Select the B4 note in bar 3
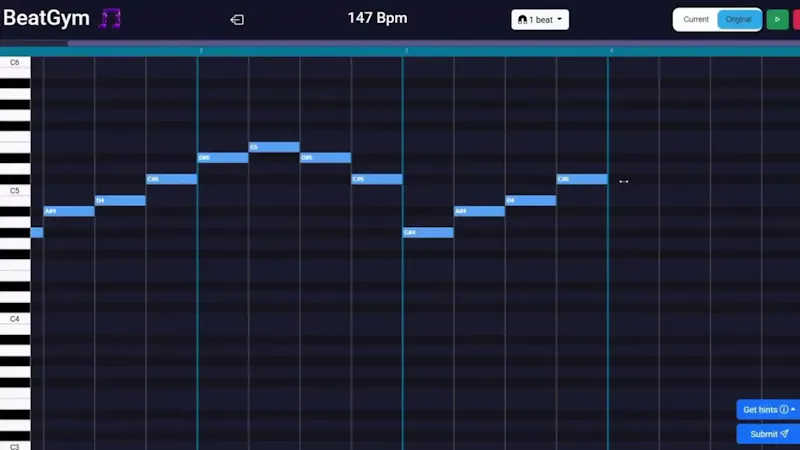 point(531,201)
